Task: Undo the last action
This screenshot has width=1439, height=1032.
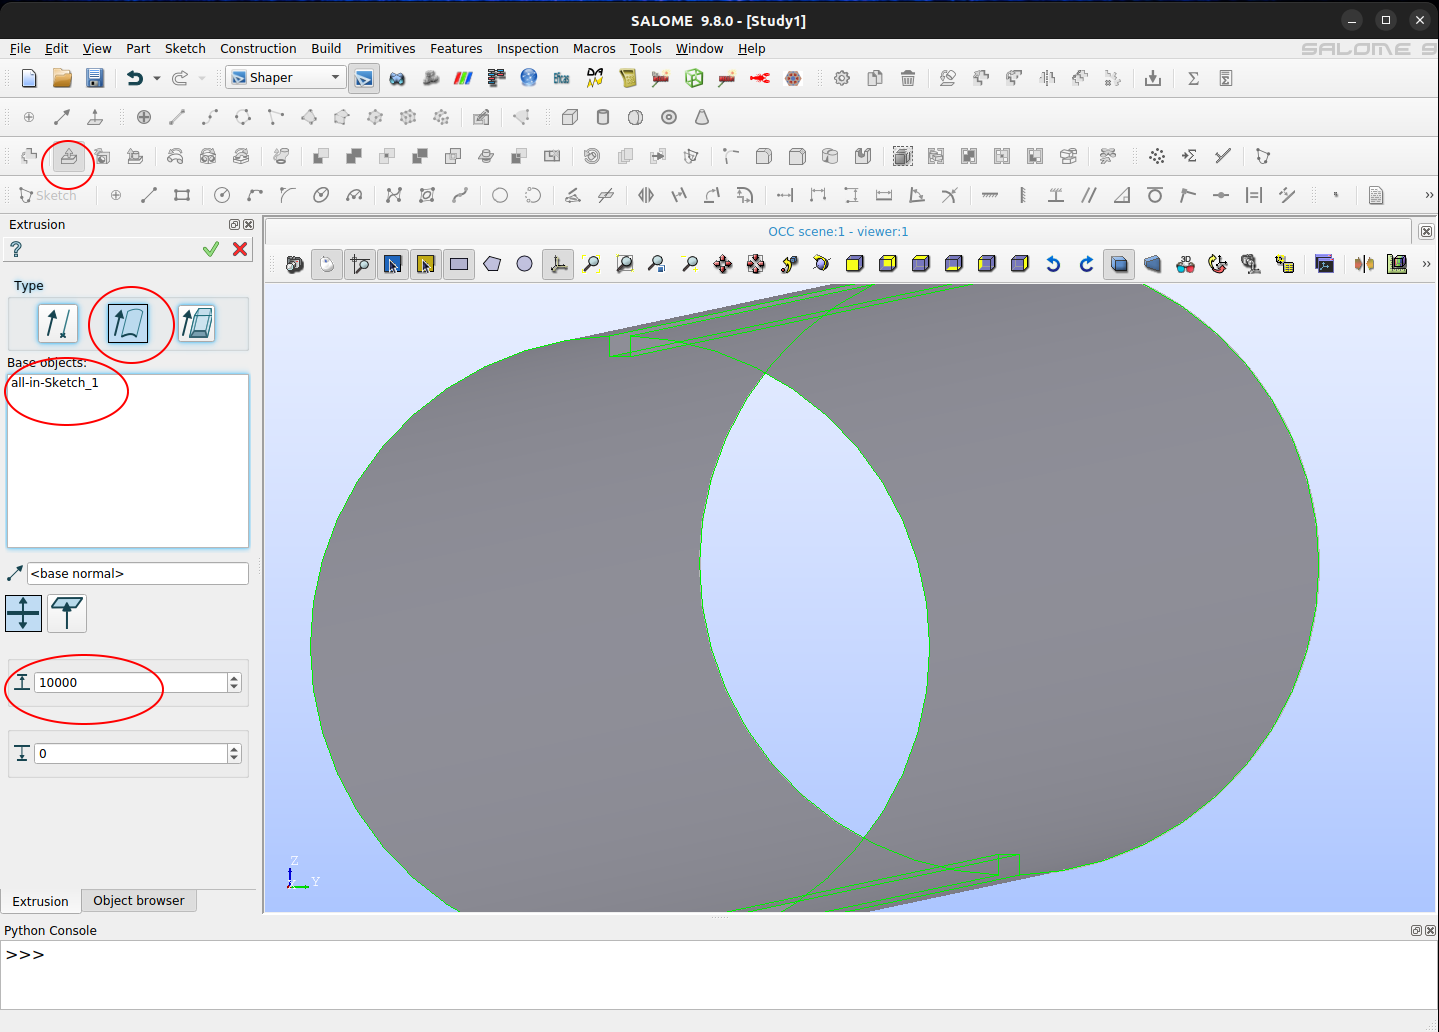Action: [x=135, y=78]
